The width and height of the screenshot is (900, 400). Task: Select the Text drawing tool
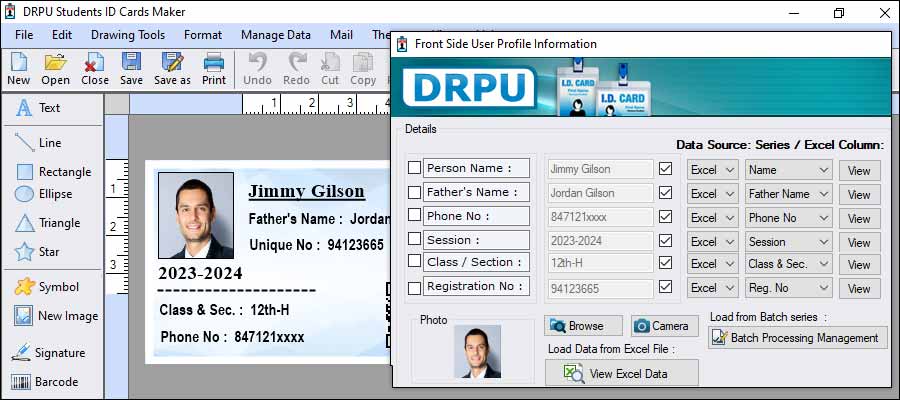tap(38, 108)
